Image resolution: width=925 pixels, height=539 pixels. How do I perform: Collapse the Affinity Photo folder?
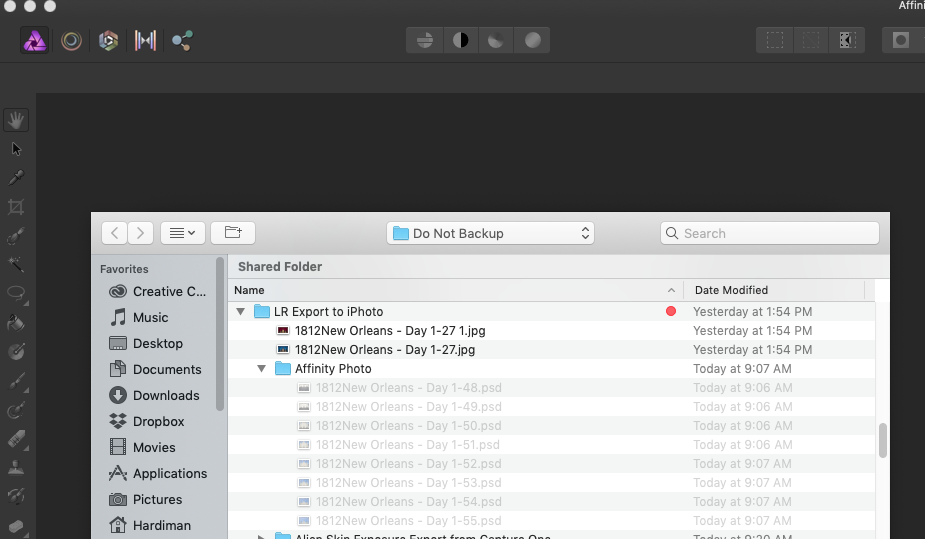click(x=262, y=369)
